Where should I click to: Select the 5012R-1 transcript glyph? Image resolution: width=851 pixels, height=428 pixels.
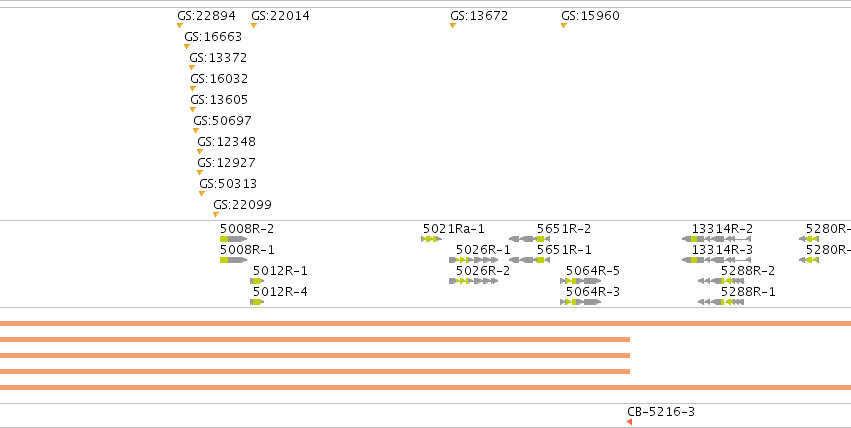(x=257, y=281)
